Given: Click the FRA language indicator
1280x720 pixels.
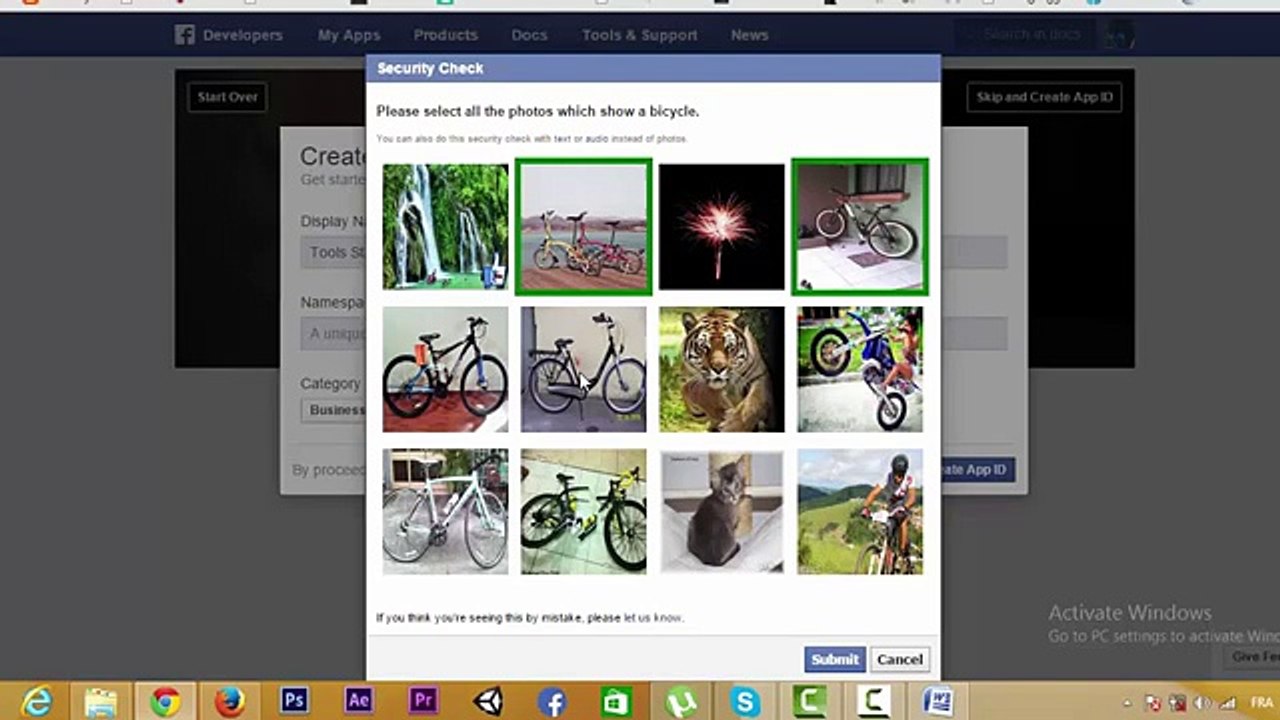Looking at the screenshot, I should 1262,703.
